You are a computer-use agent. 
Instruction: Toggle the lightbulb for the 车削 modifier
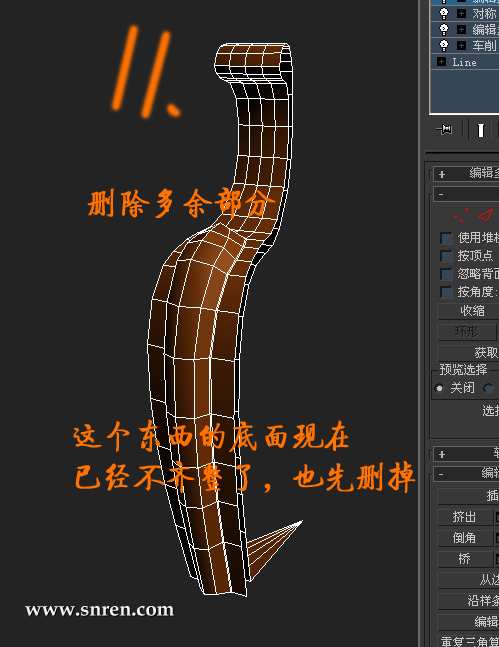(x=444, y=45)
